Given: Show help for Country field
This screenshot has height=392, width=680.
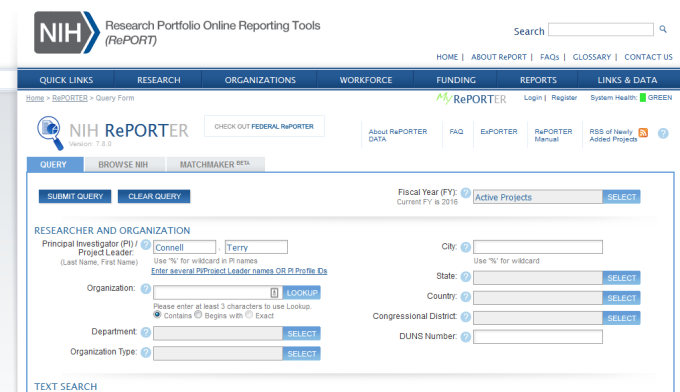Looking at the screenshot, I should pyautogui.click(x=466, y=297).
